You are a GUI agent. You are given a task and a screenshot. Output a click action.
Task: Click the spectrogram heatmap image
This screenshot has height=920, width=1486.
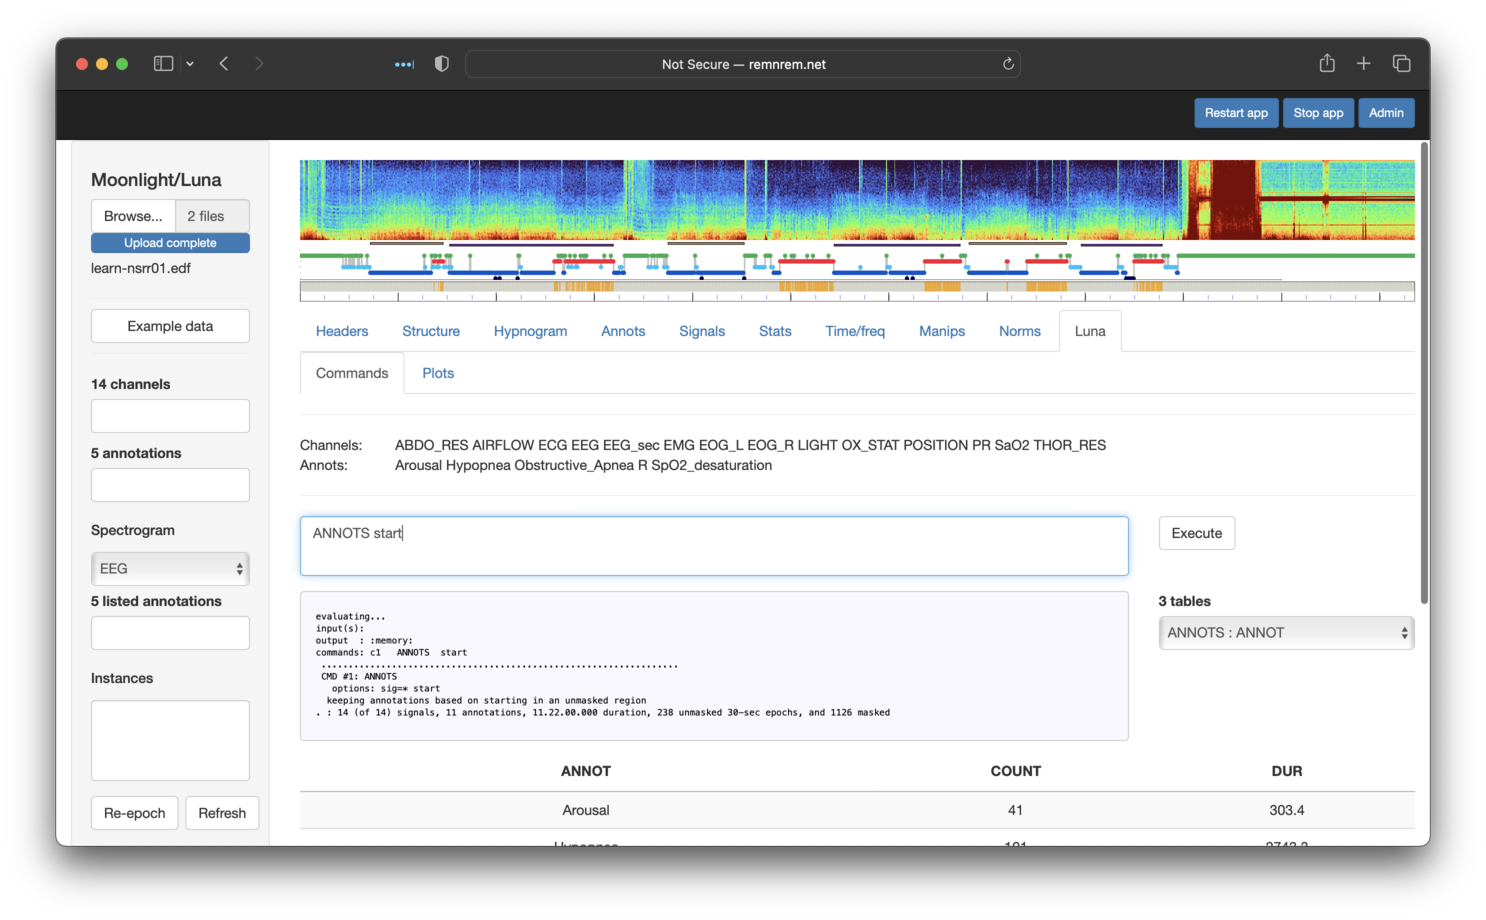coord(856,200)
